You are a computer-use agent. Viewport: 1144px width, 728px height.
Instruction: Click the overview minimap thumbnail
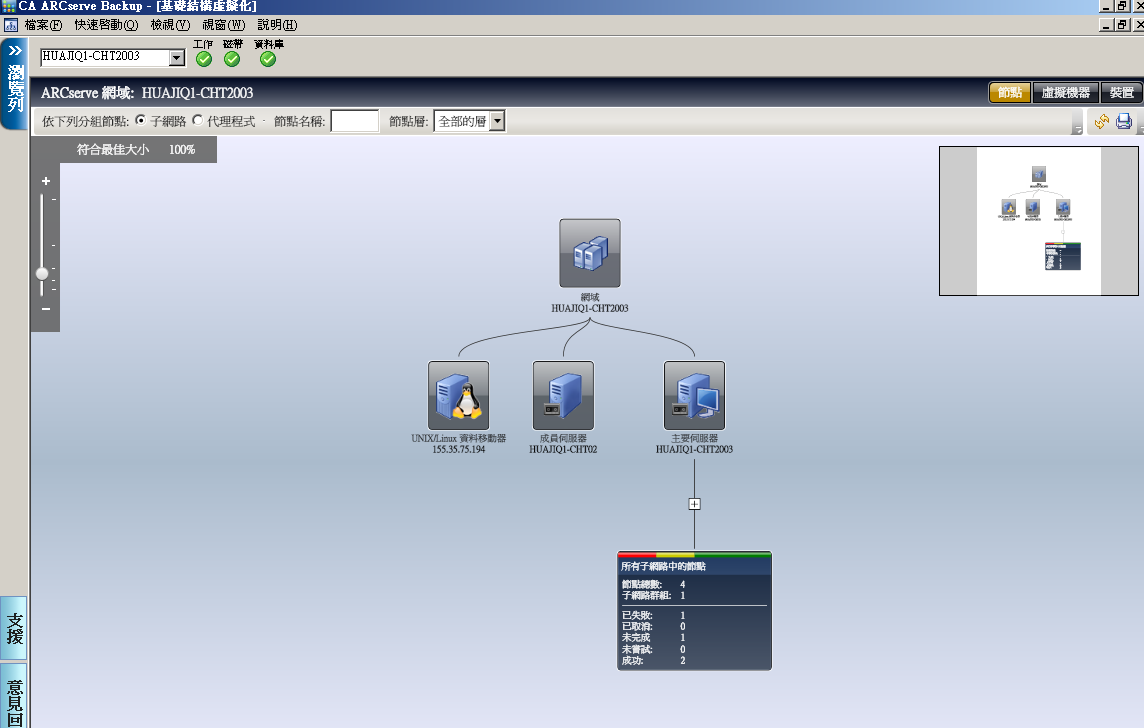pos(1038,221)
